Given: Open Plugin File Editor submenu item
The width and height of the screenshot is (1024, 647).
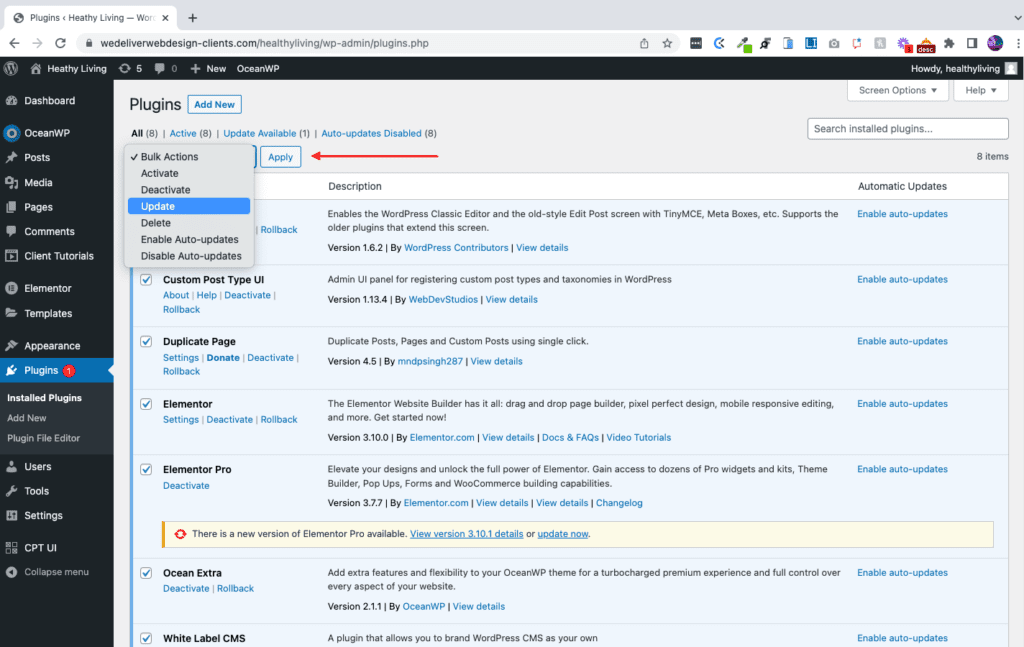Looking at the screenshot, I should pos(44,438).
